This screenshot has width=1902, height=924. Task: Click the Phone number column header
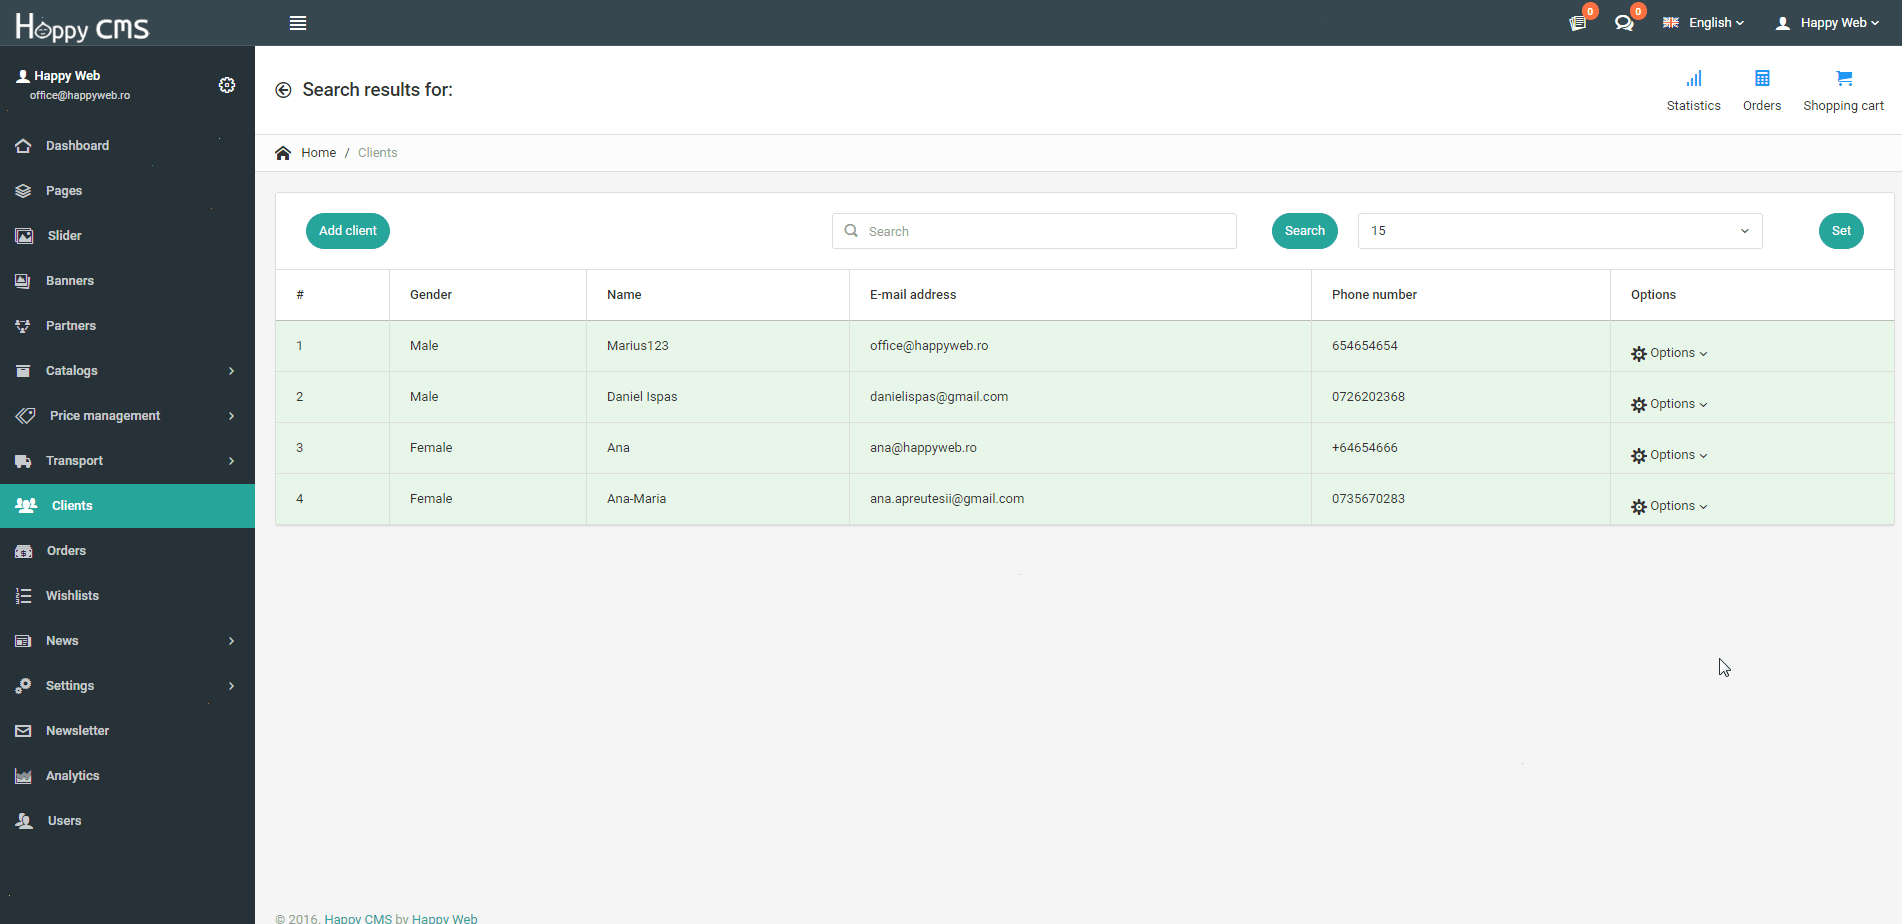(1374, 295)
